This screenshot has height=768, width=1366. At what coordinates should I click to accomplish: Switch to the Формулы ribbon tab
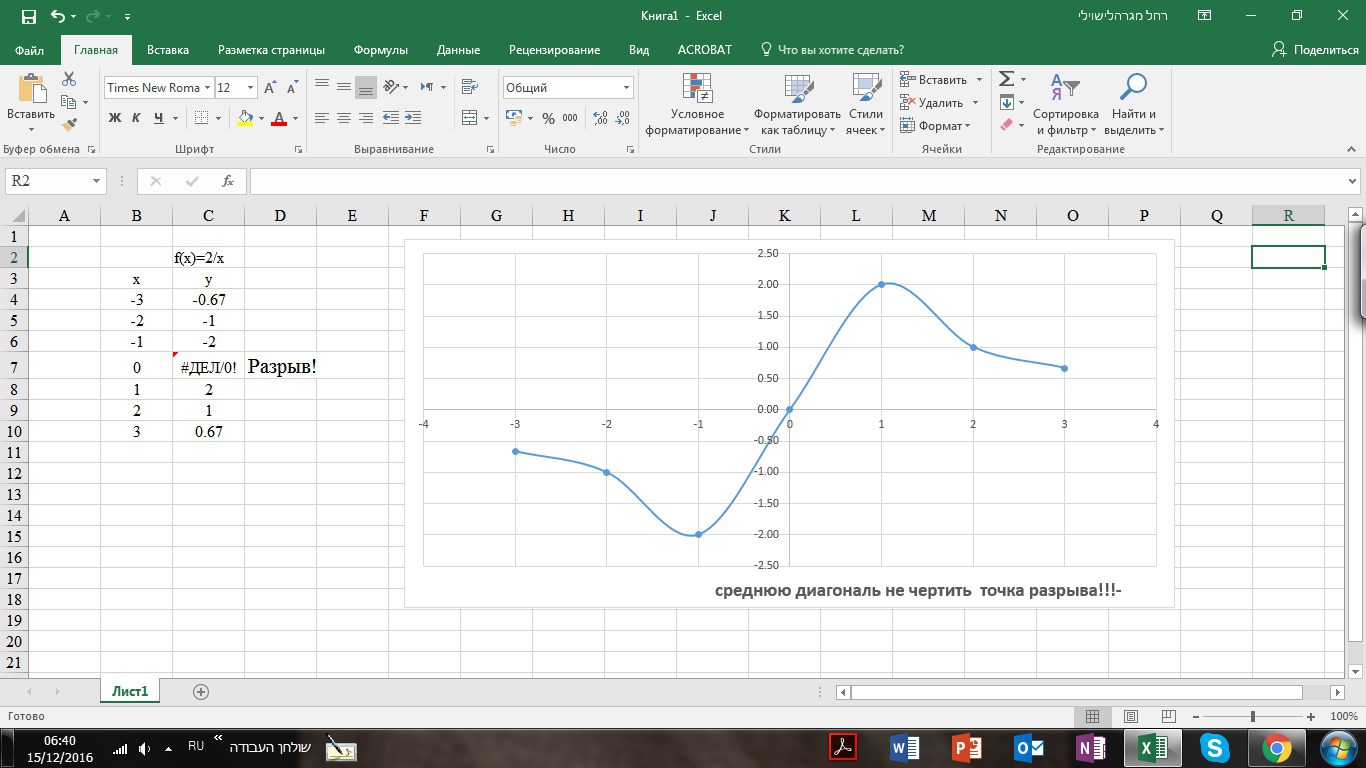click(380, 50)
